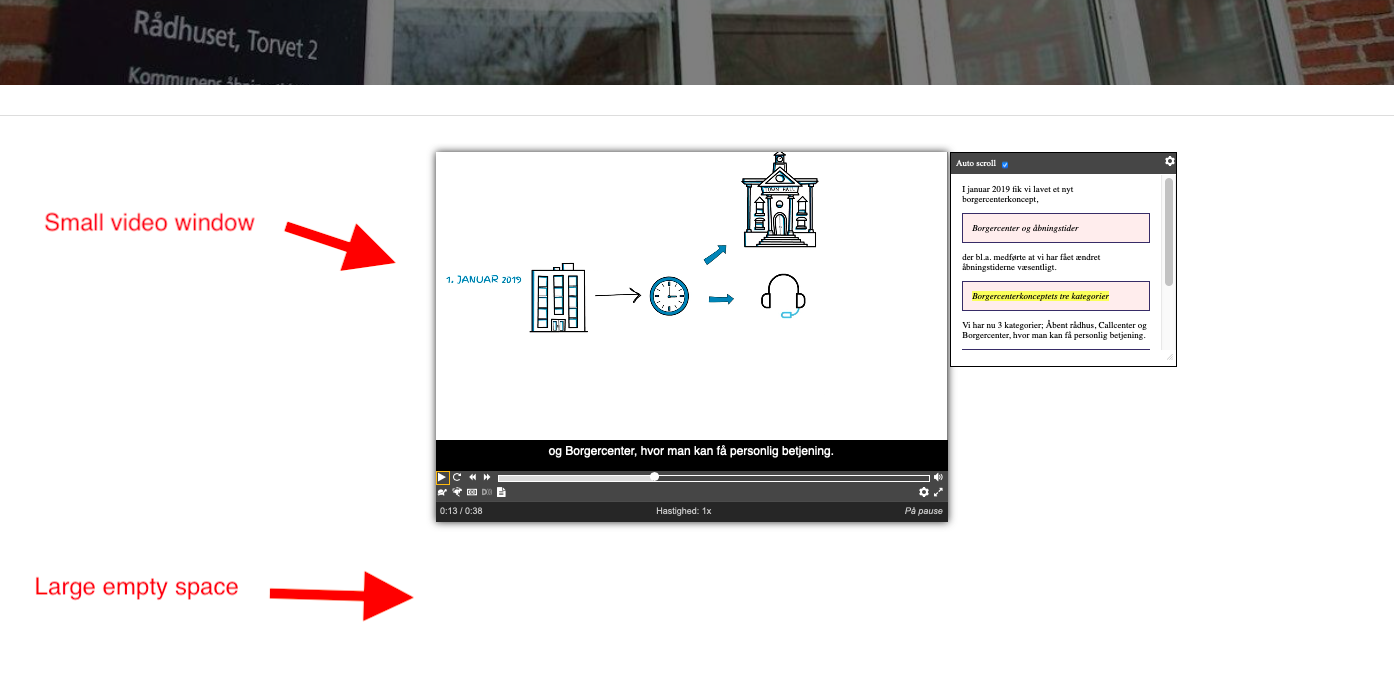Click transcript line 'Vi har nu 3 kategorier'
The height and width of the screenshot is (686, 1394).
(x=1054, y=330)
